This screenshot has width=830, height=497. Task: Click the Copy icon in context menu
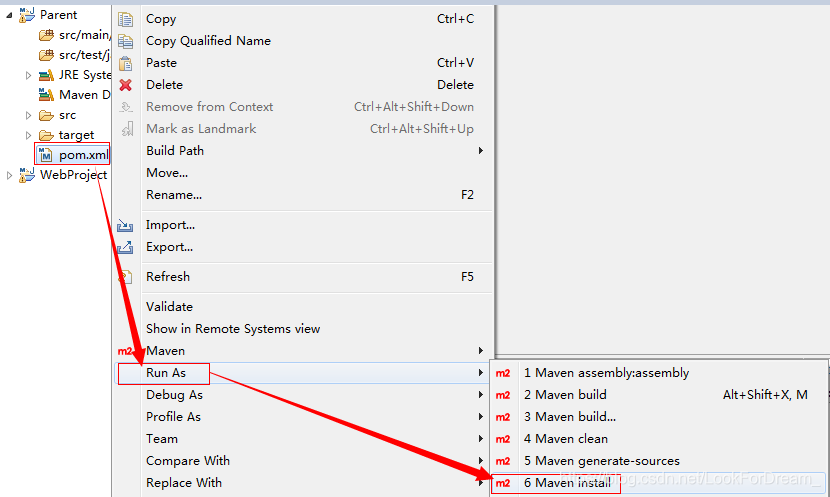click(125, 19)
